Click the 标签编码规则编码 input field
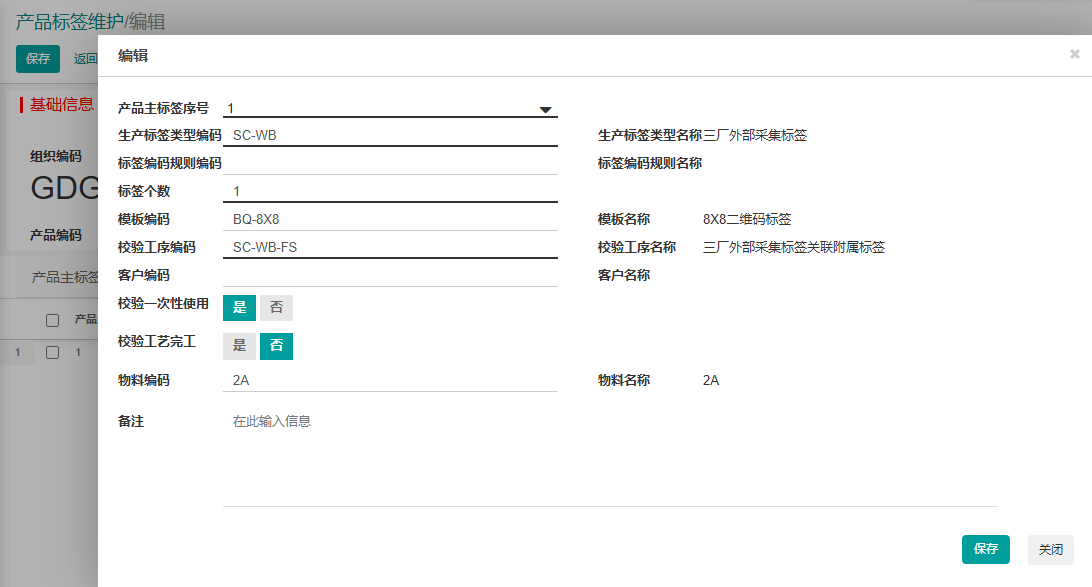The height and width of the screenshot is (587, 1092). click(390, 163)
